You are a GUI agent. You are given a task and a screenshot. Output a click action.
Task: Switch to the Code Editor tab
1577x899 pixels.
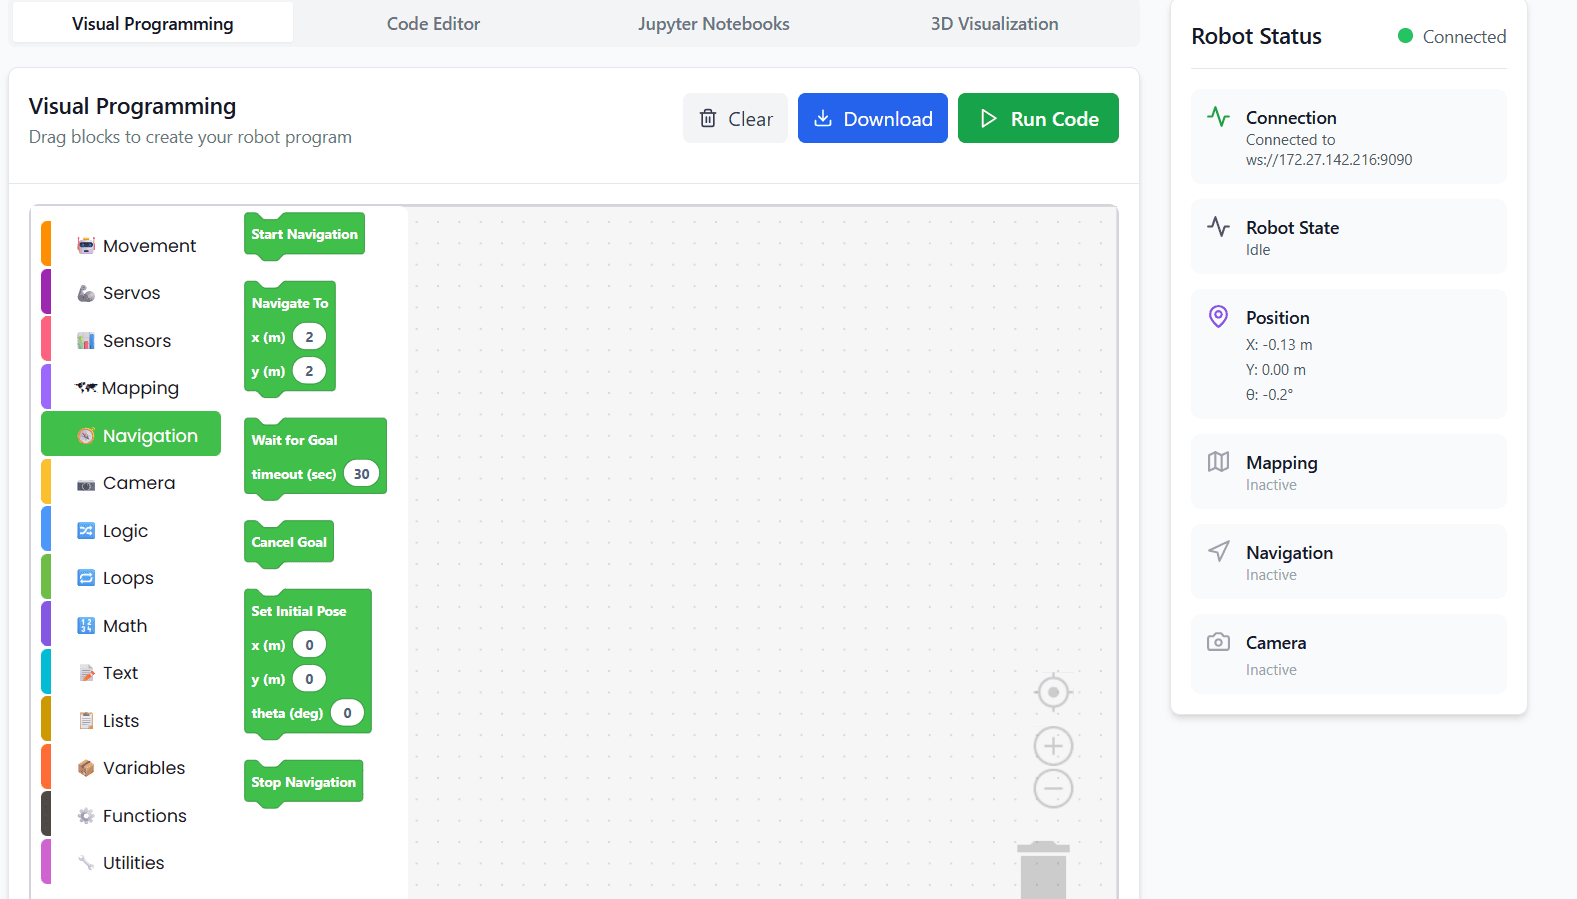coord(433,24)
